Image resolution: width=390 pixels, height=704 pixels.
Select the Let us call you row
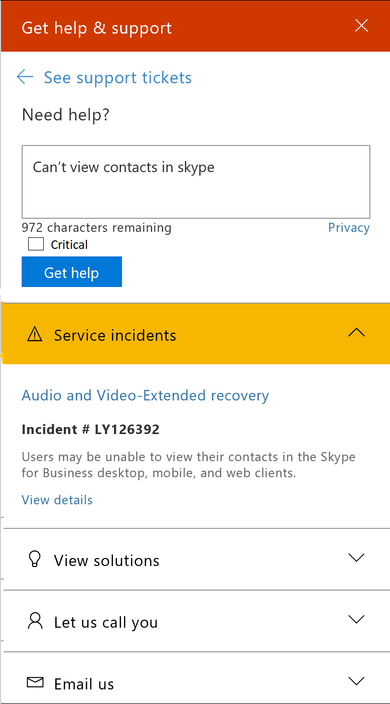(196, 621)
